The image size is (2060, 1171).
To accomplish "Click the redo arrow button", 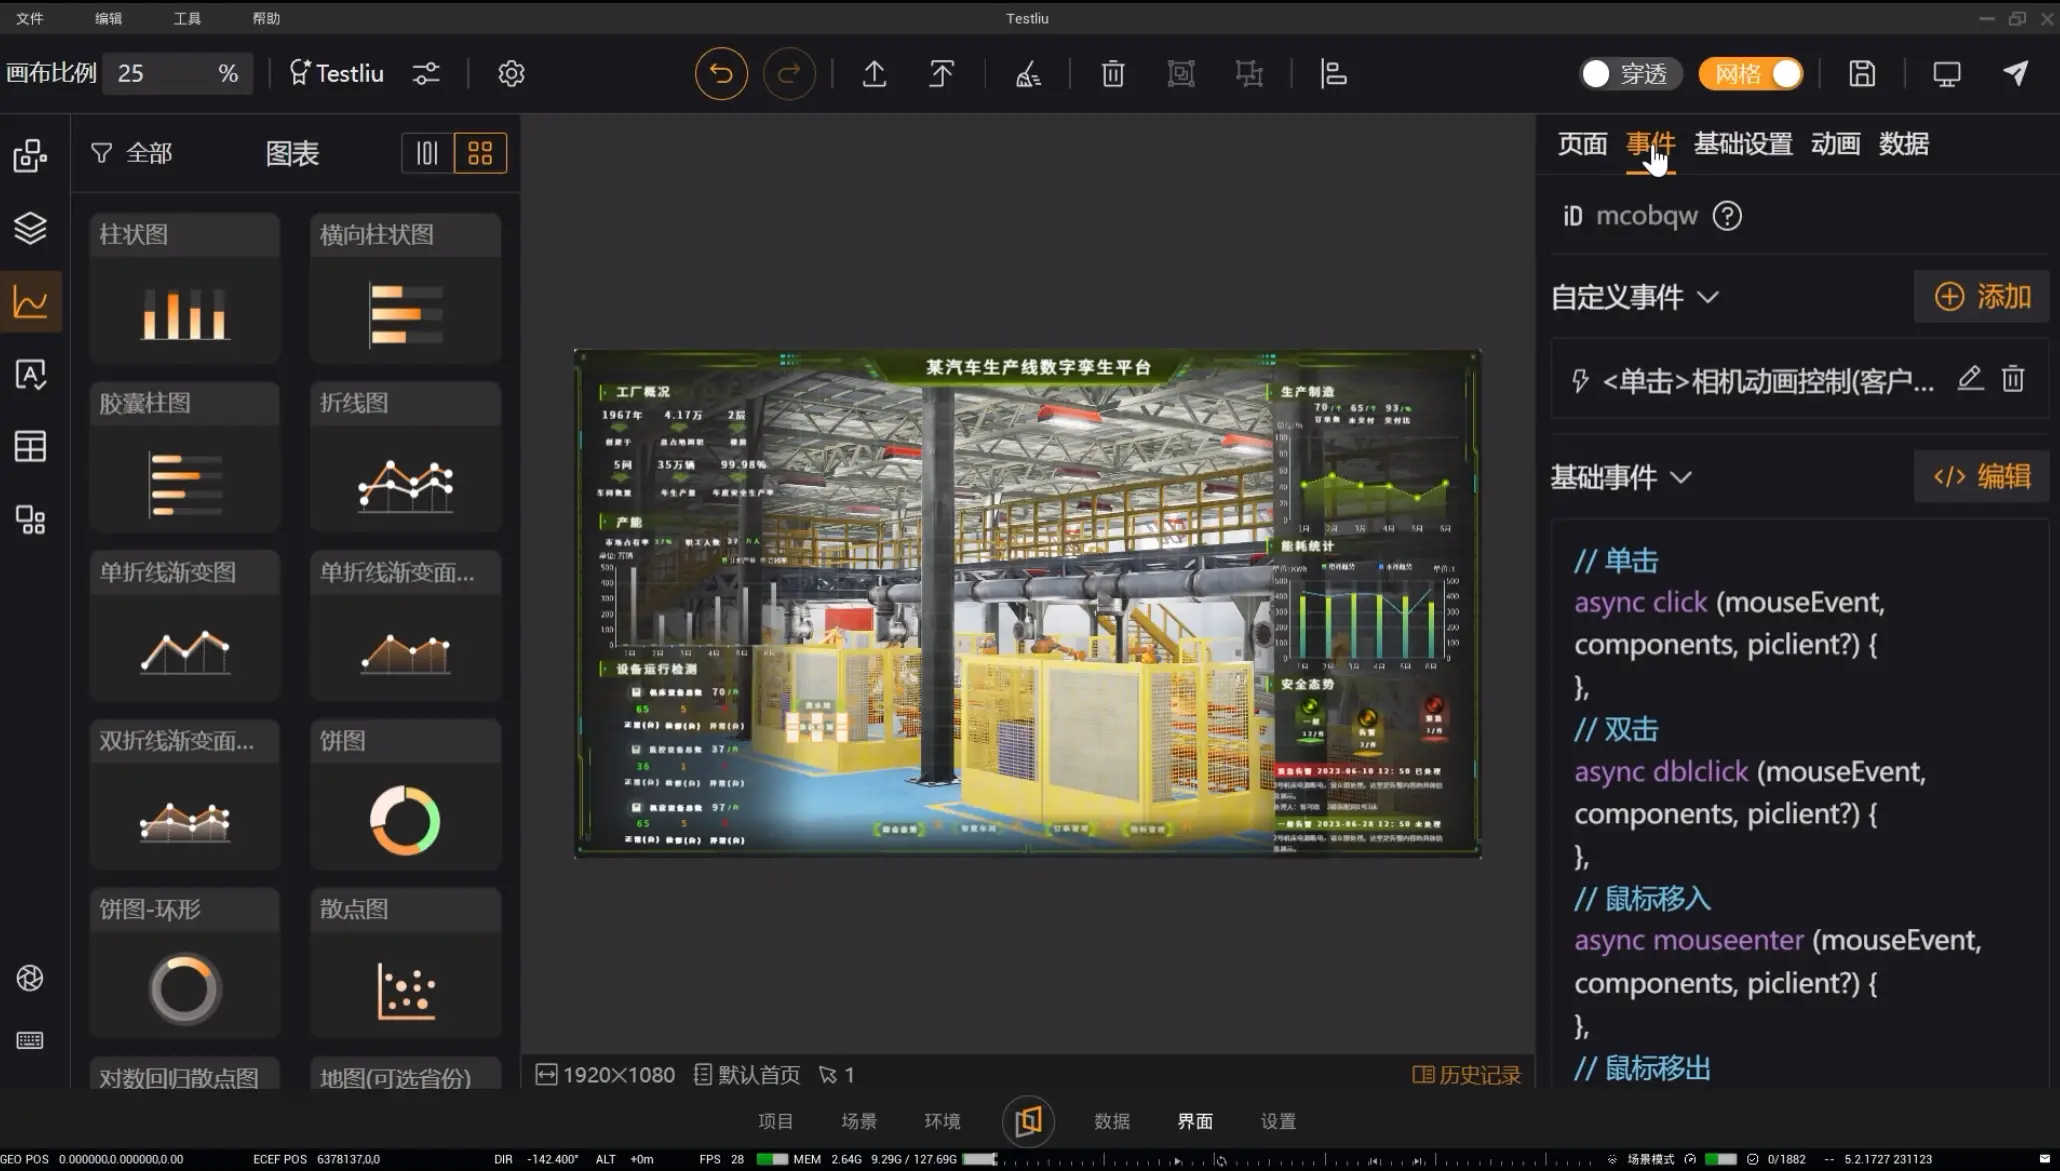I will (789, 73).
